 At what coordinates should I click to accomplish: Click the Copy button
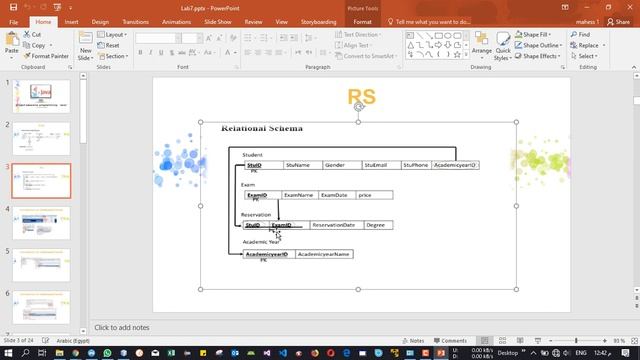click(x=34, y=45)
